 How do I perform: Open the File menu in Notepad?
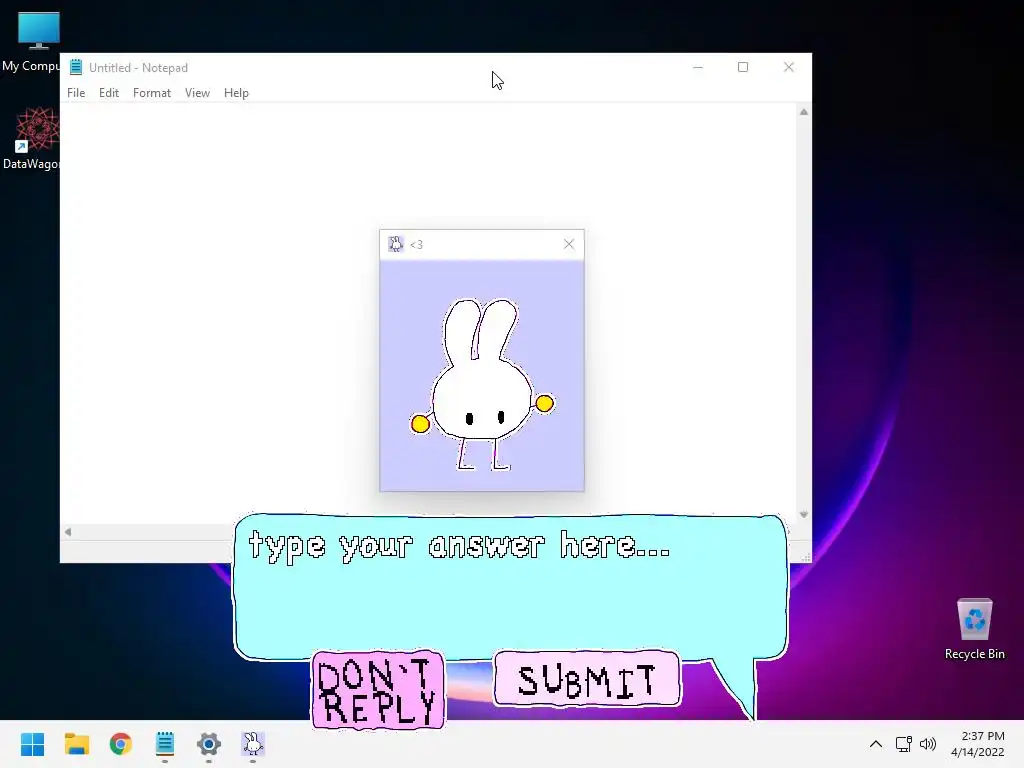coord(76,93)
